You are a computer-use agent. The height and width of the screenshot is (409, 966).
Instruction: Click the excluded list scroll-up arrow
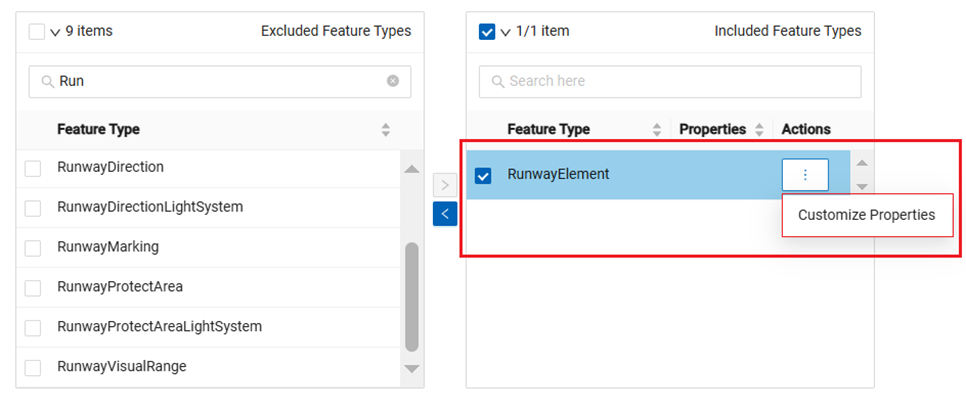(412, 169)
